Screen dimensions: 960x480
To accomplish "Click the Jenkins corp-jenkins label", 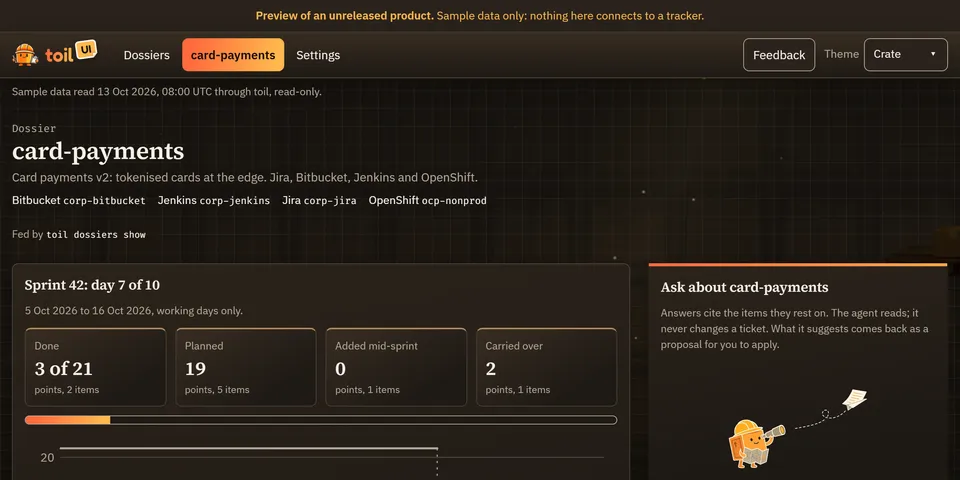I will 214,200.
